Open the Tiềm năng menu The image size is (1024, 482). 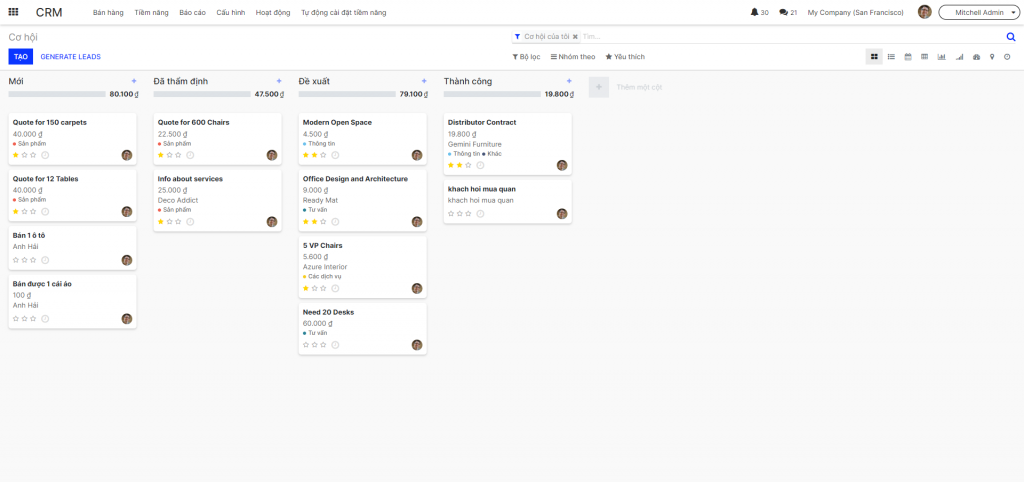[x=152, y=12]
